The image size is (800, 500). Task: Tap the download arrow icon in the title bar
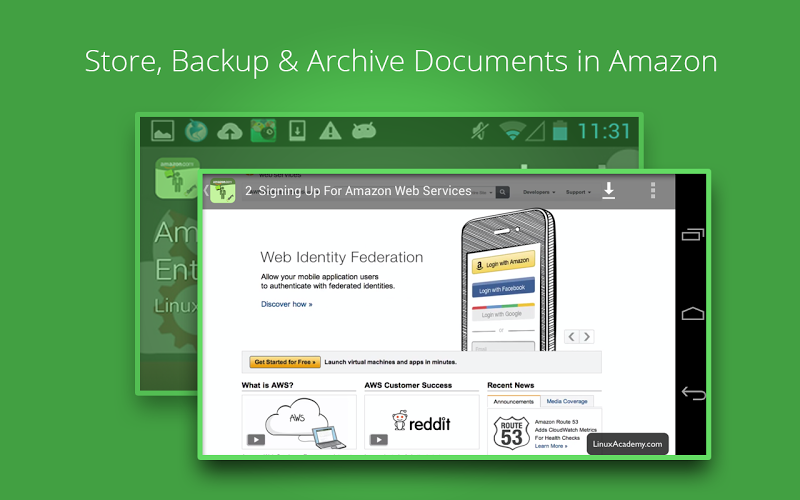tap(608, 191)
